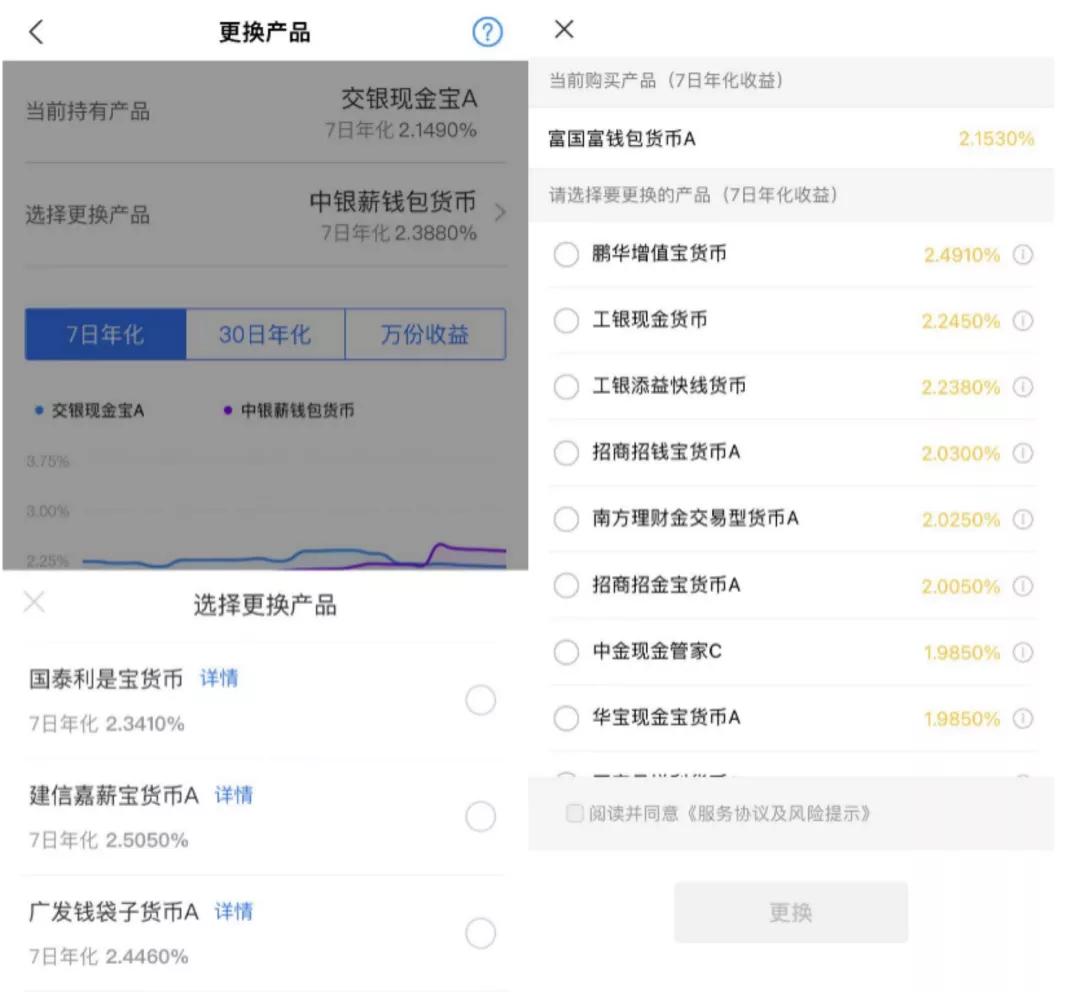This screenshot has width=1080, height=992.
Task: Open 详情 link for 广发钱袋子货币A
Action: click(x=232, y=911)
